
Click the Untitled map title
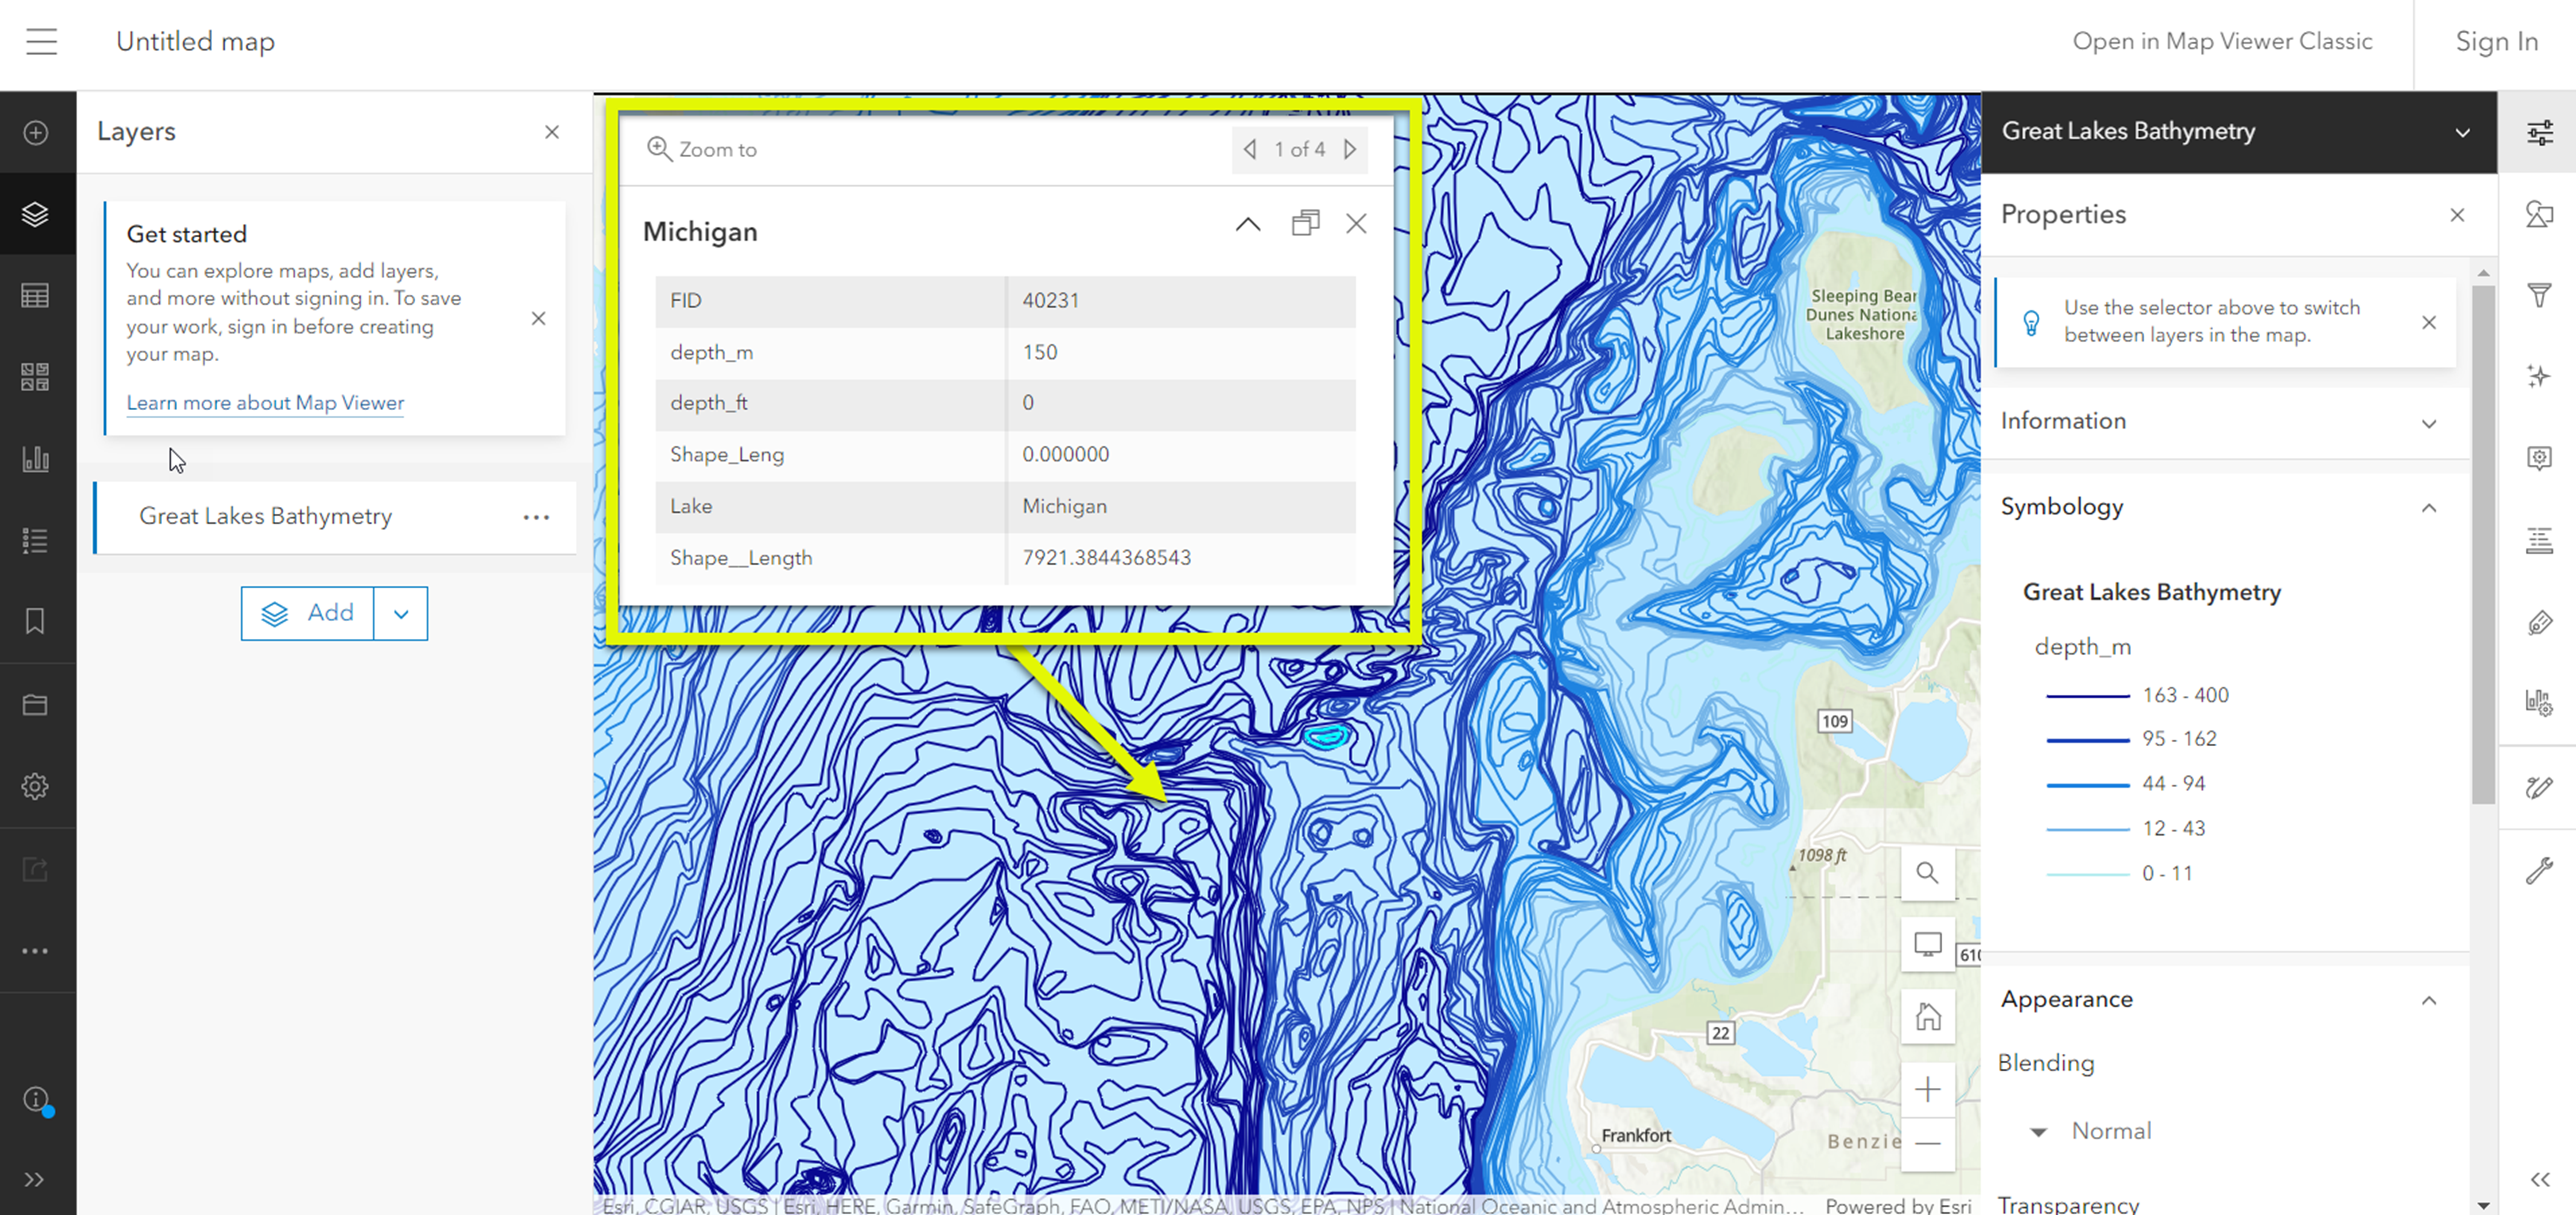195,41
